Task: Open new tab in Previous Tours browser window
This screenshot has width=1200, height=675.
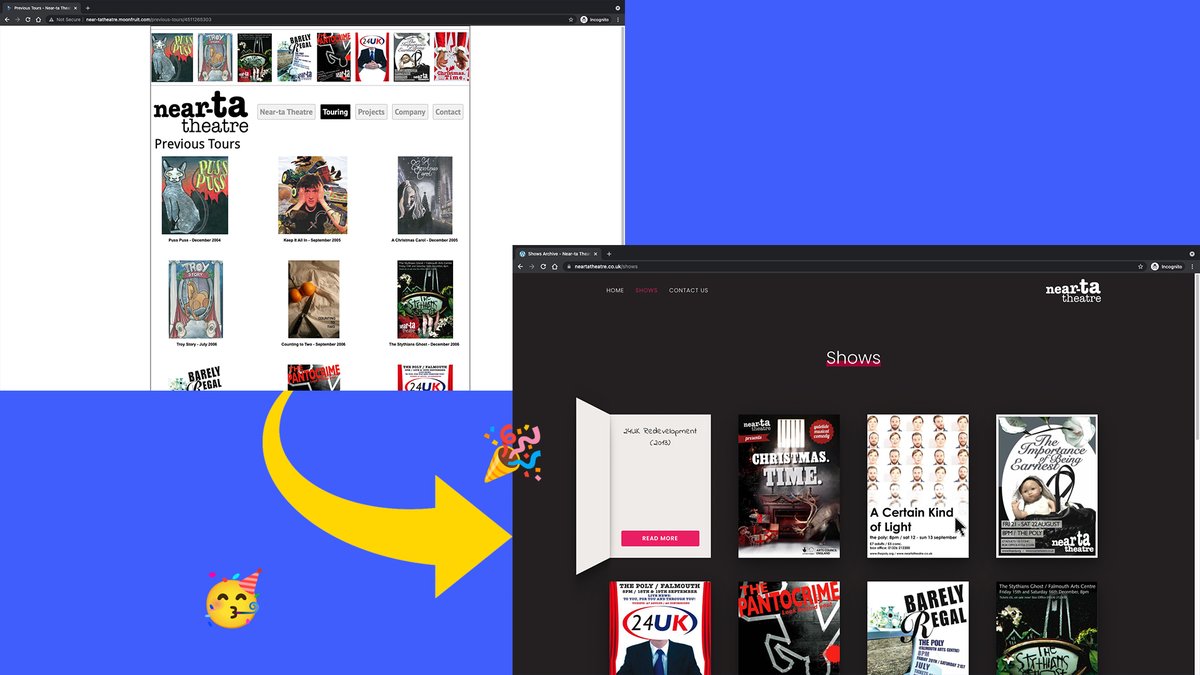Action: (88, 7)
